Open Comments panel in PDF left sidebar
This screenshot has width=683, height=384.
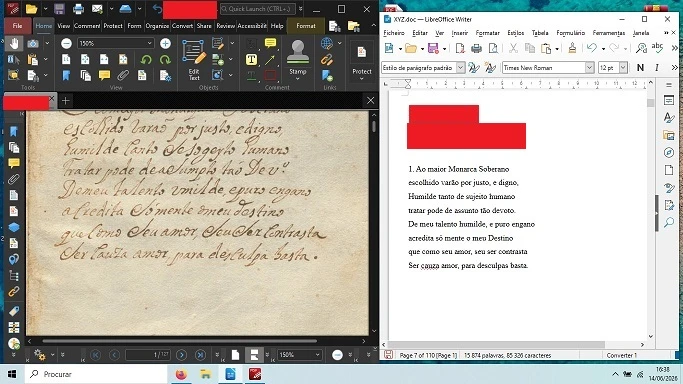pyautogui.click(x=14, y=163)
